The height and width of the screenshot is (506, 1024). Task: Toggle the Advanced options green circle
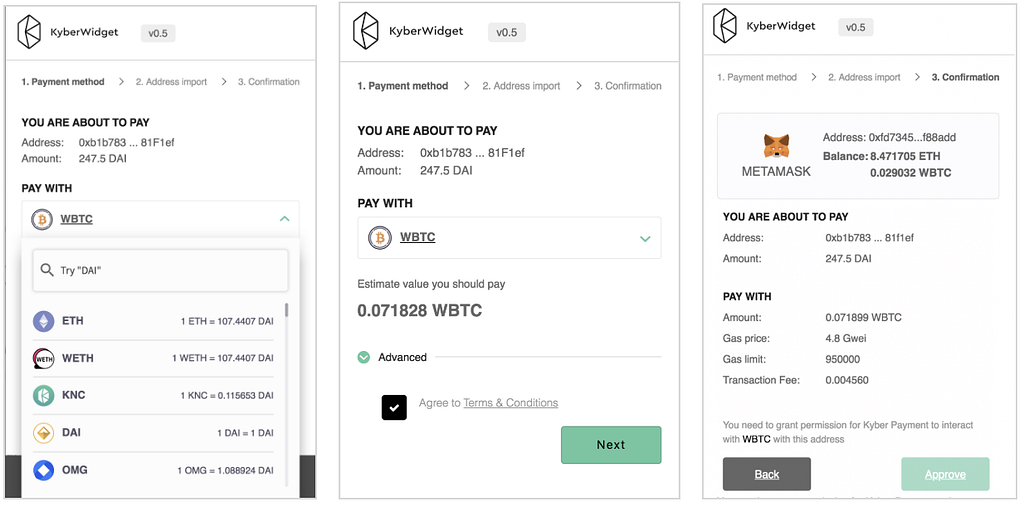(364, 357)
